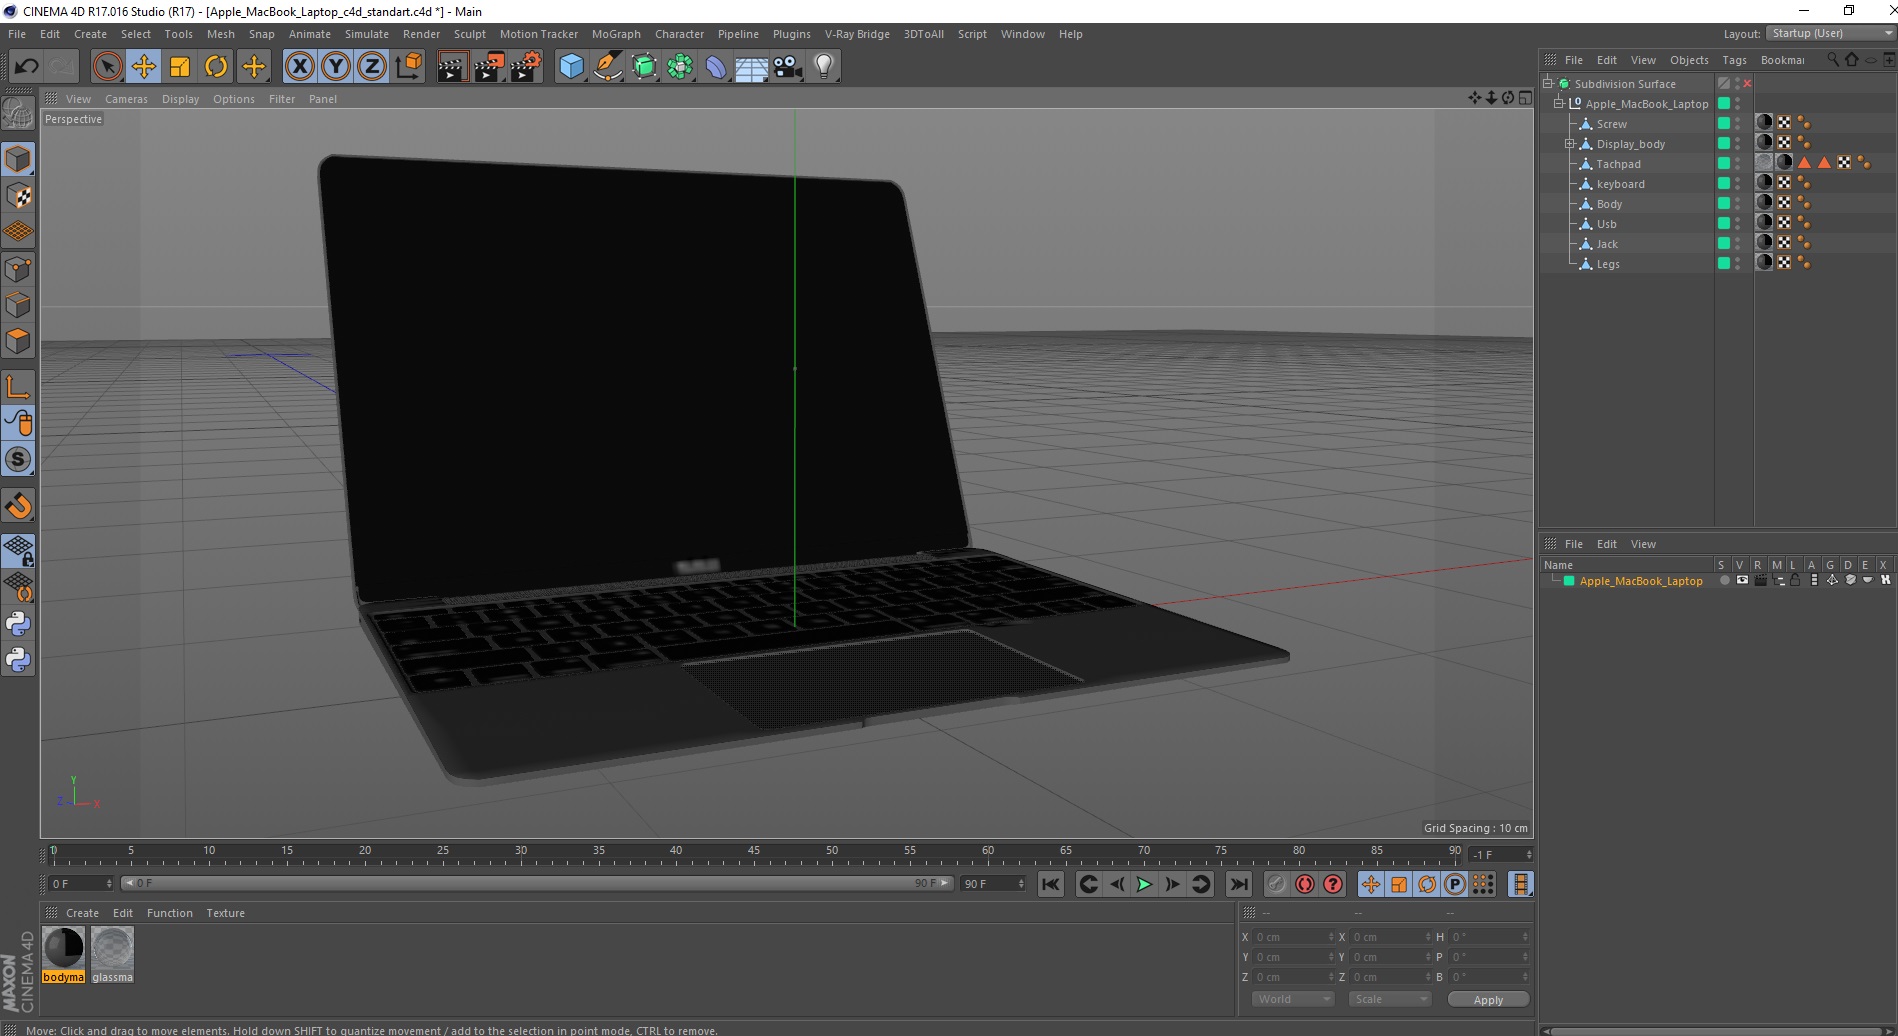Viewport: 1898px width, 1036px height.
Task: Toggle layer View eye for Apple_MacBook_Laptop
Action: [x=1742, y=581]
